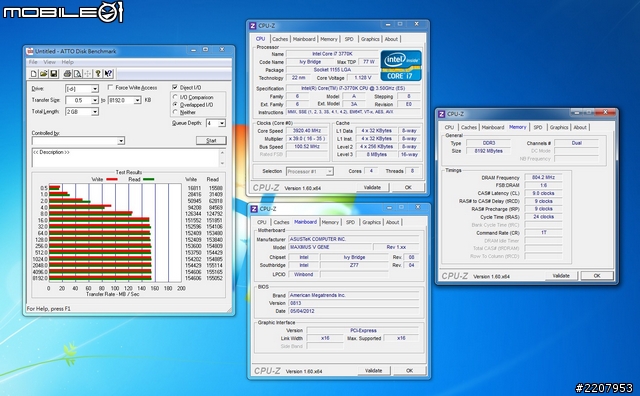Click the CPU-Z icon in Memory window title
640x396 pixels.
(x=441, y=114)
